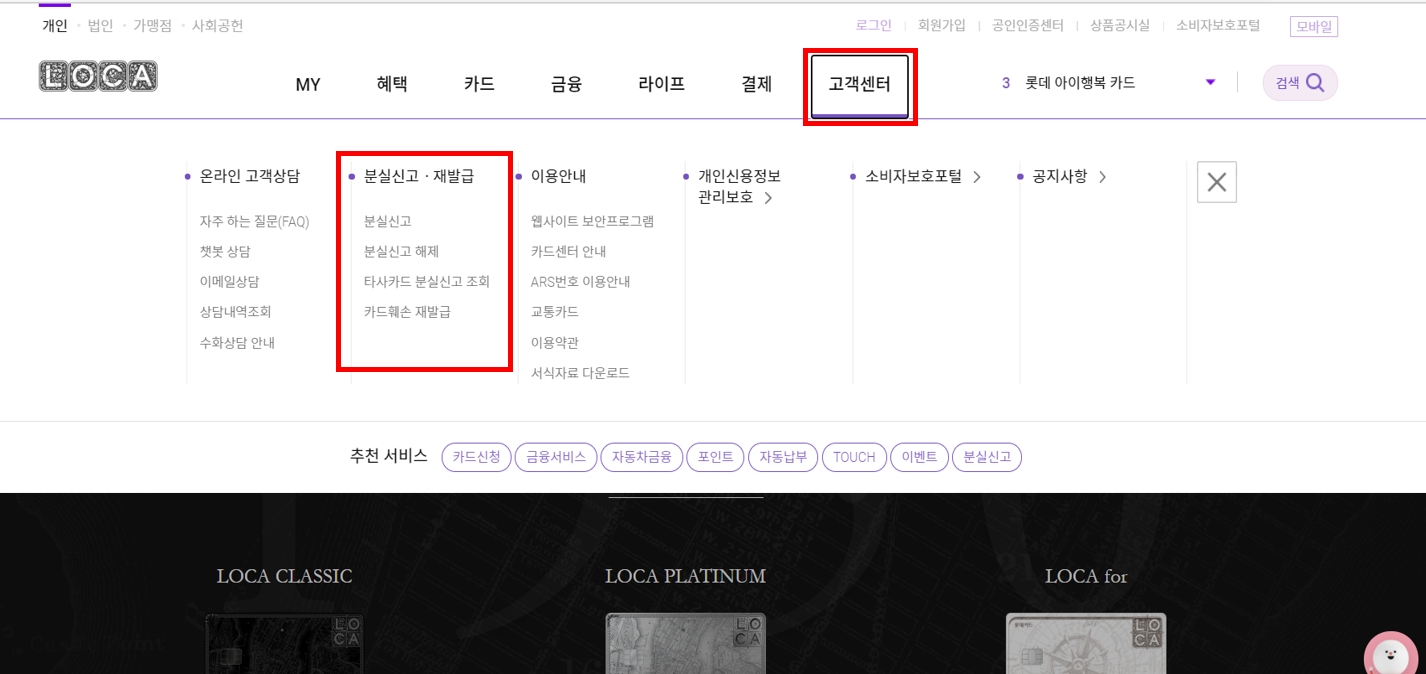Select the 포인트 pill
Image resolution: width=1426 pixels, height=674 pixels.
pyautogui.click(x=715, y=457)
